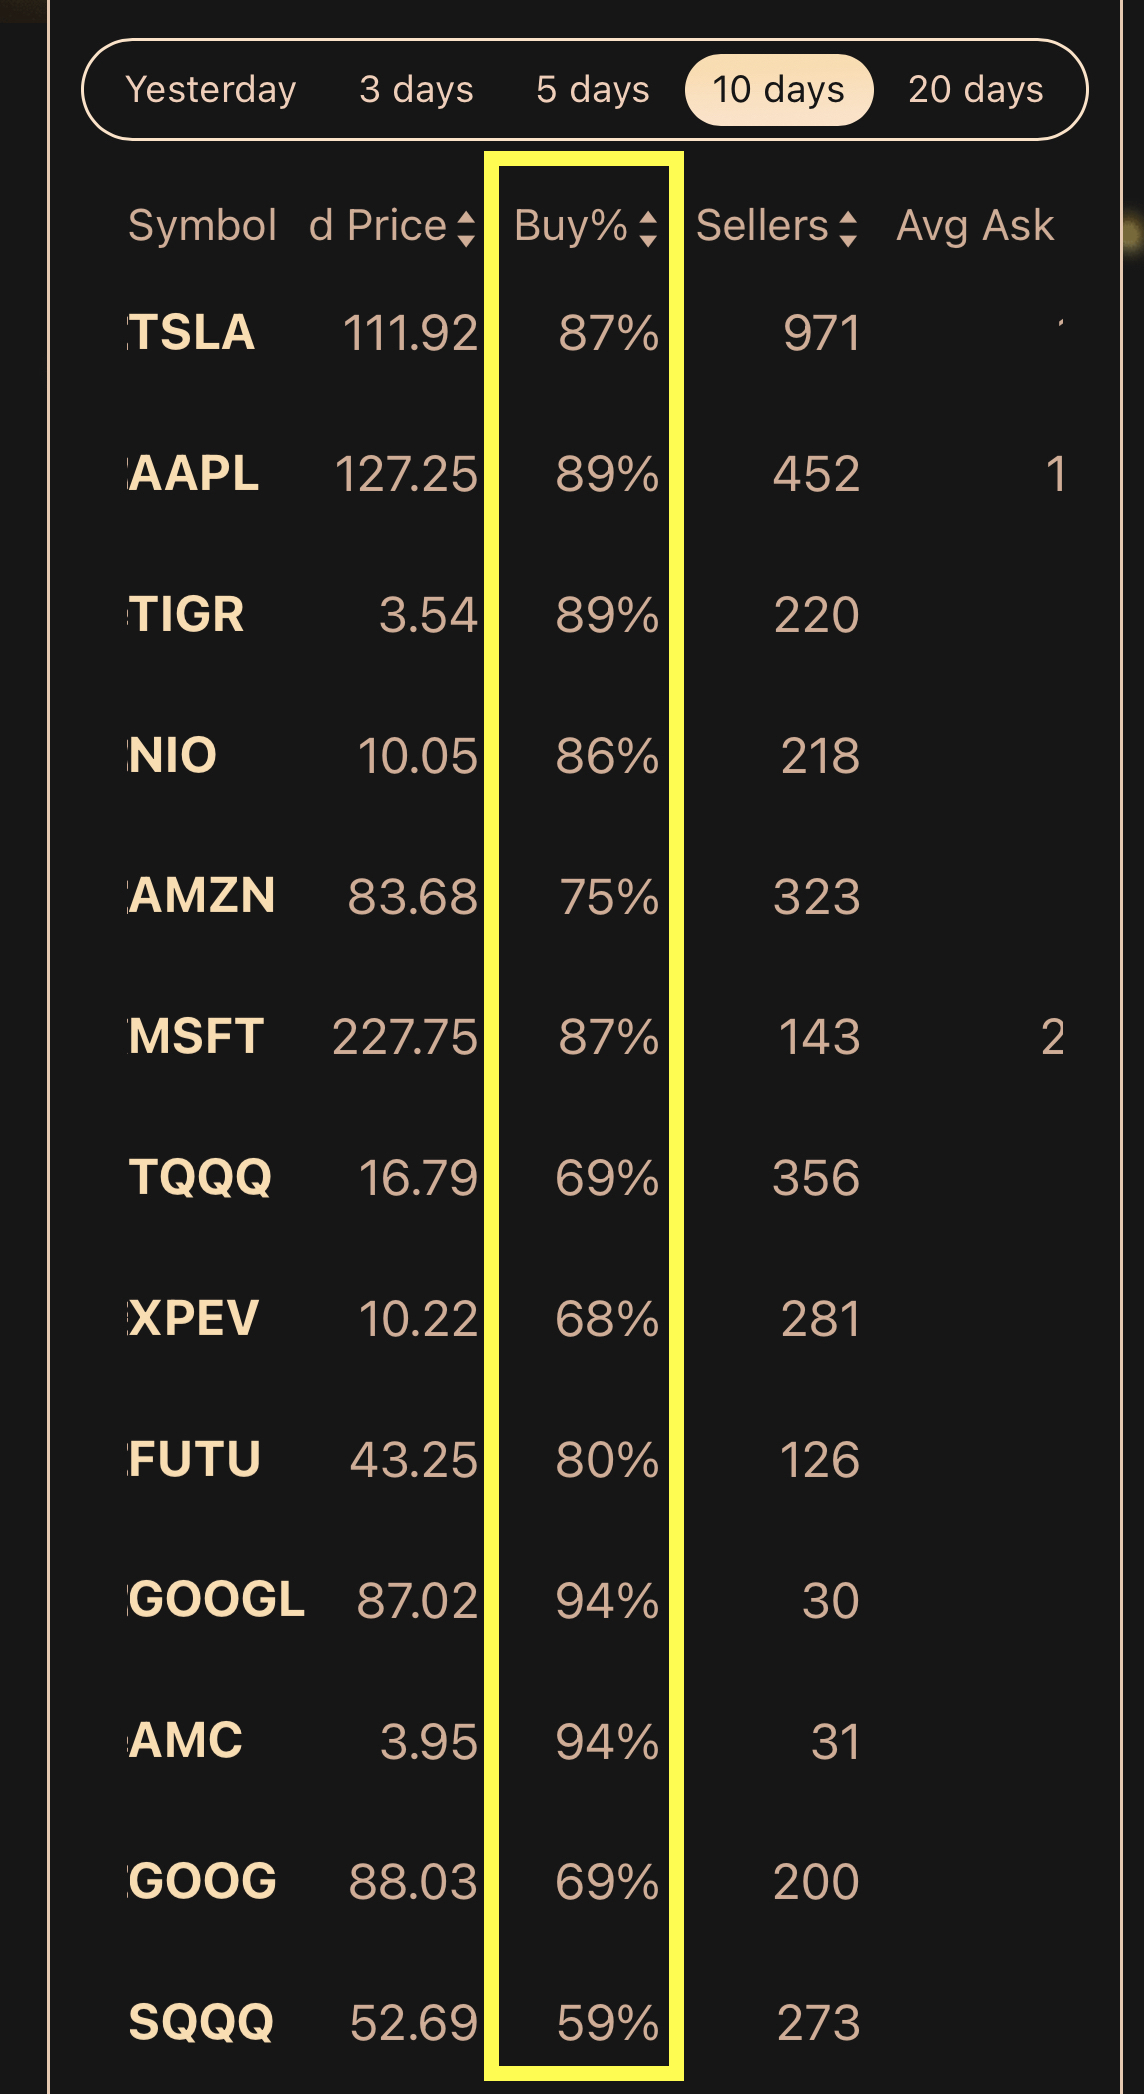Sort by Price column arrows
This screenshot has width=1144, height=2094.
point(465,228)
